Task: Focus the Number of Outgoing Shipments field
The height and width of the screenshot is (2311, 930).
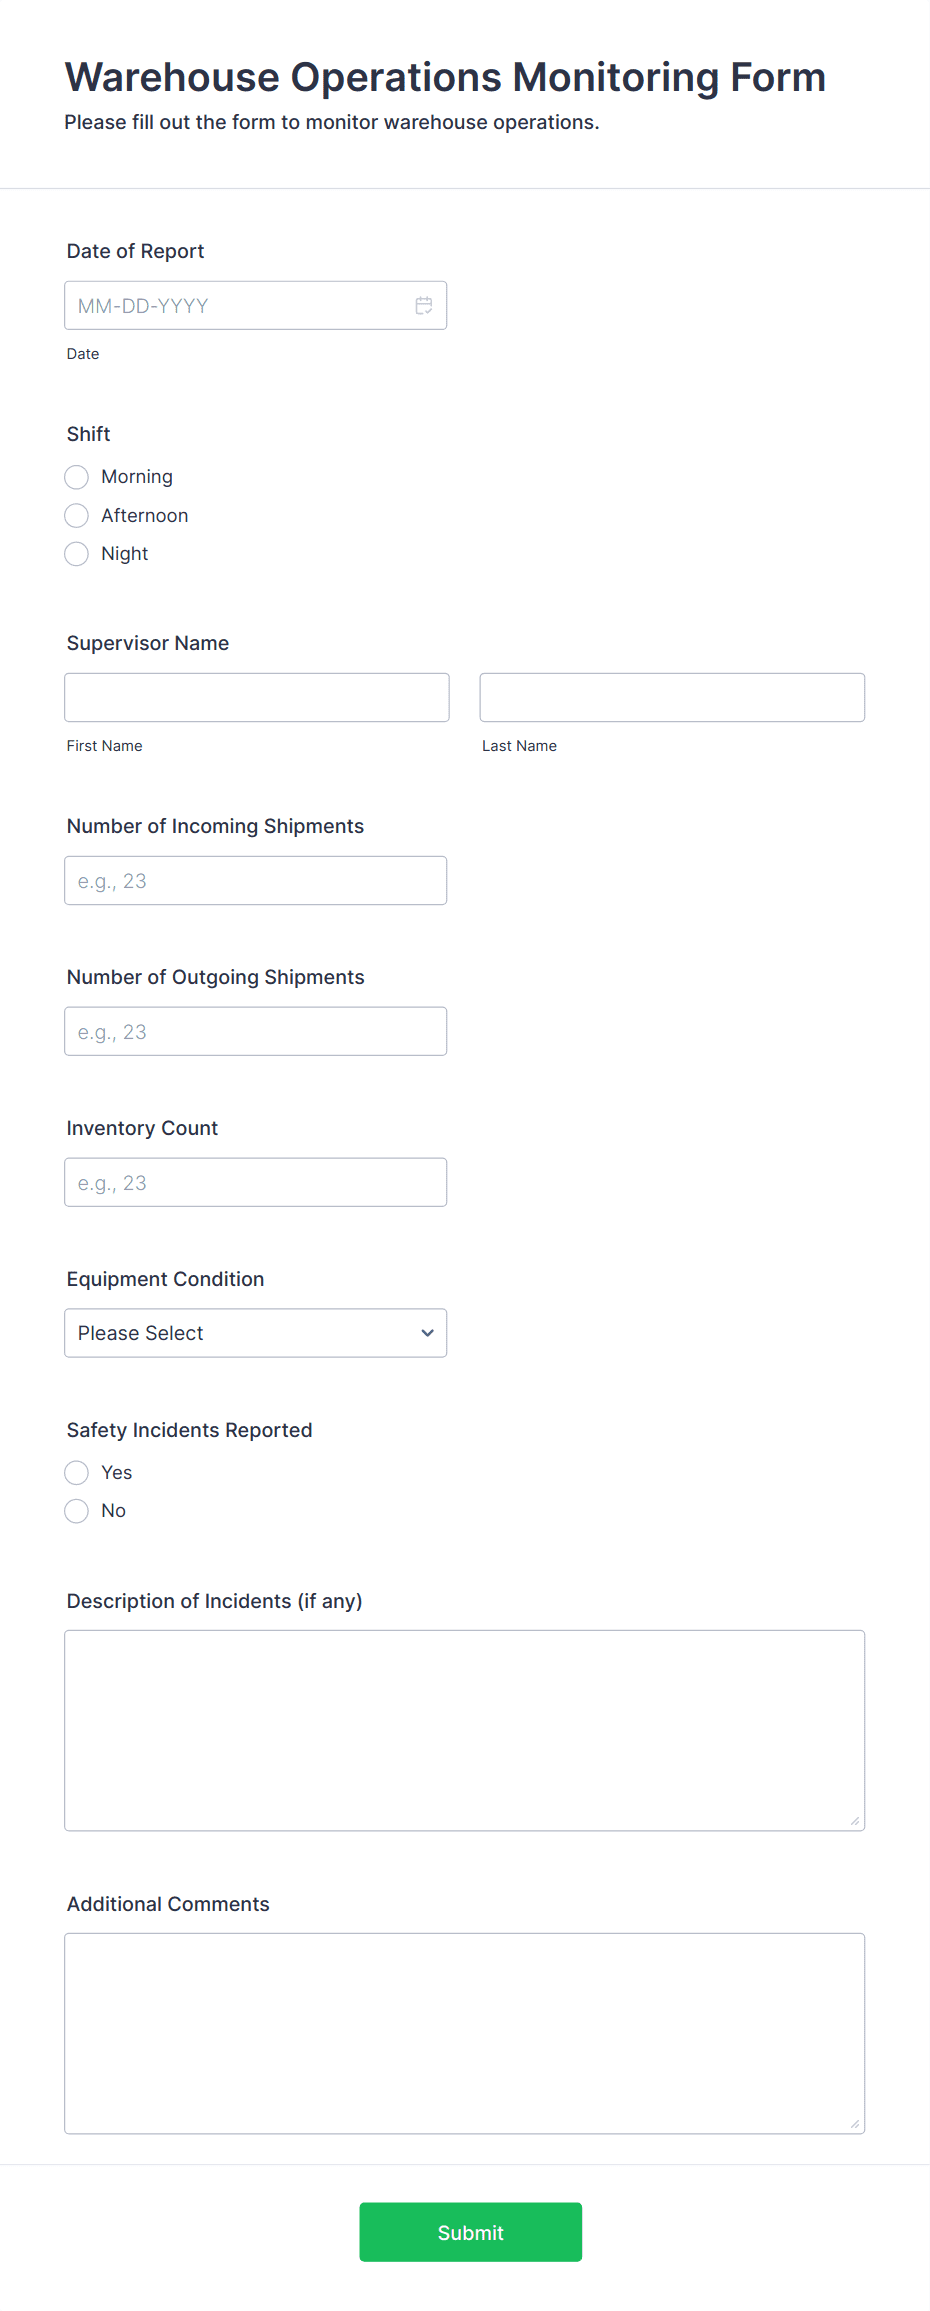Action: (x=255, y=1032)
